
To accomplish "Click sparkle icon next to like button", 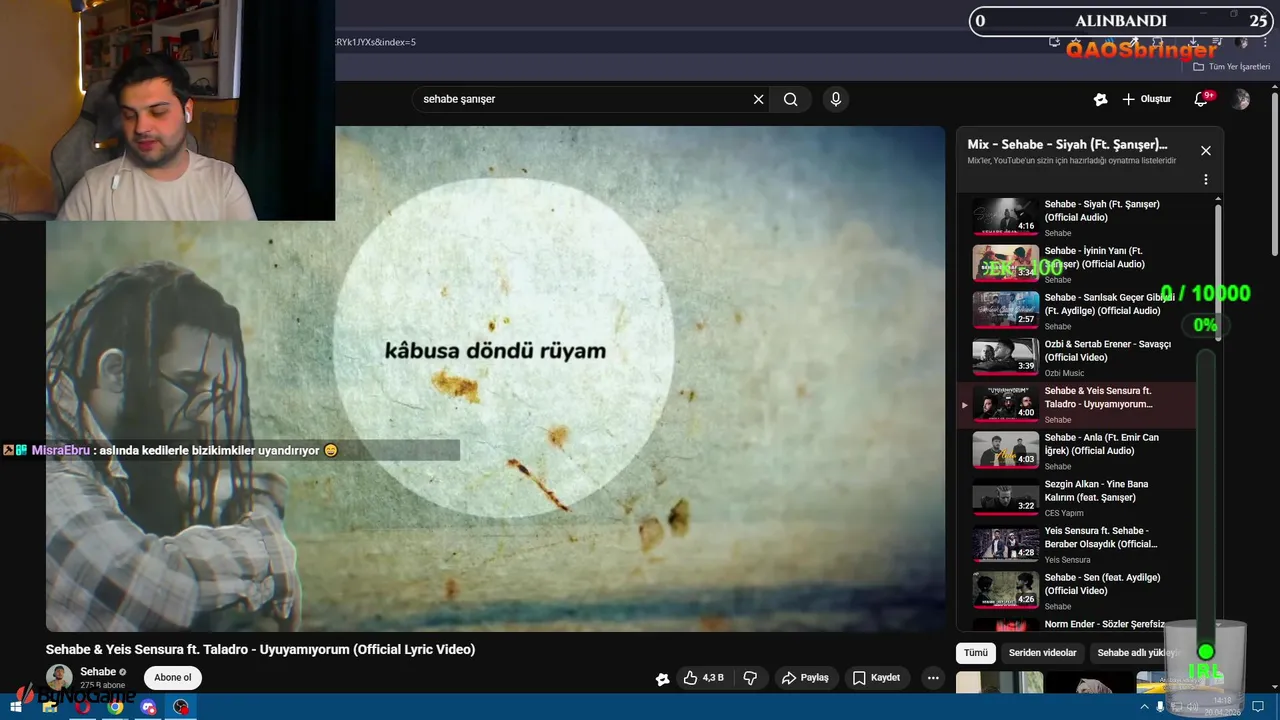I will (662, 678).
